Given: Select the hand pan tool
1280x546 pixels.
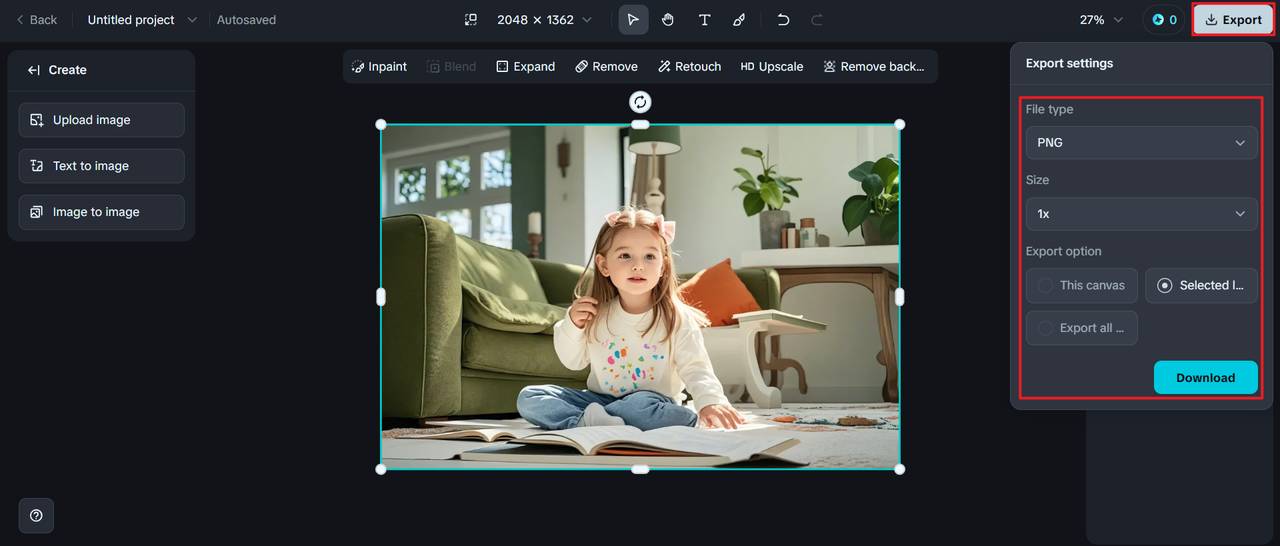Looking at the screenshot, I should pos(668,20).
